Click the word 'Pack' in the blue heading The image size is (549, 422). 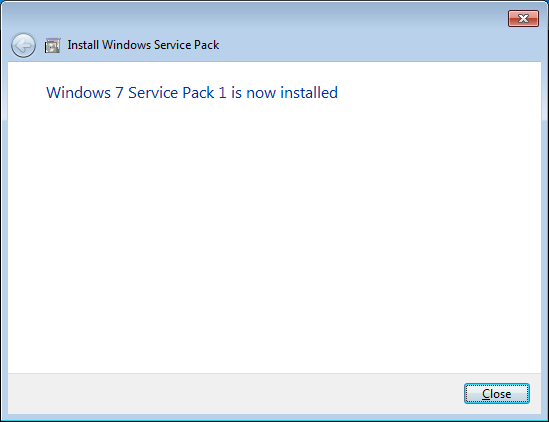coord(198,93)
